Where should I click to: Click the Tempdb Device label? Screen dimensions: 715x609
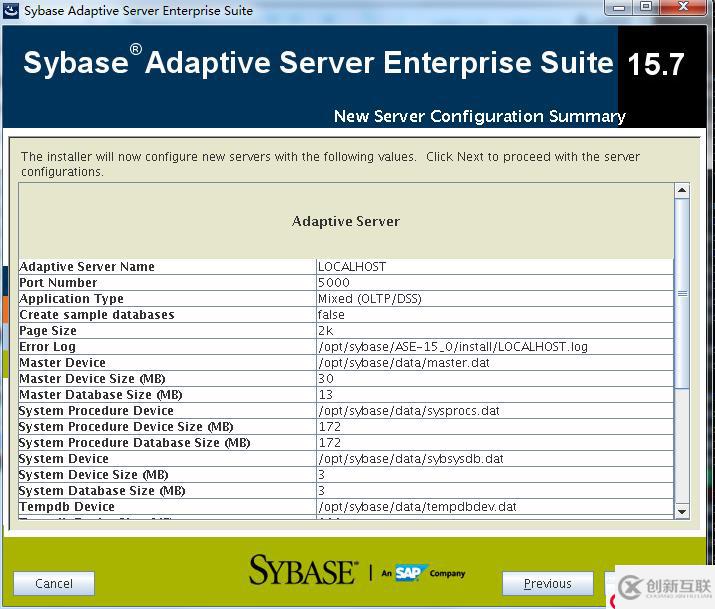(x=67, y=506)
